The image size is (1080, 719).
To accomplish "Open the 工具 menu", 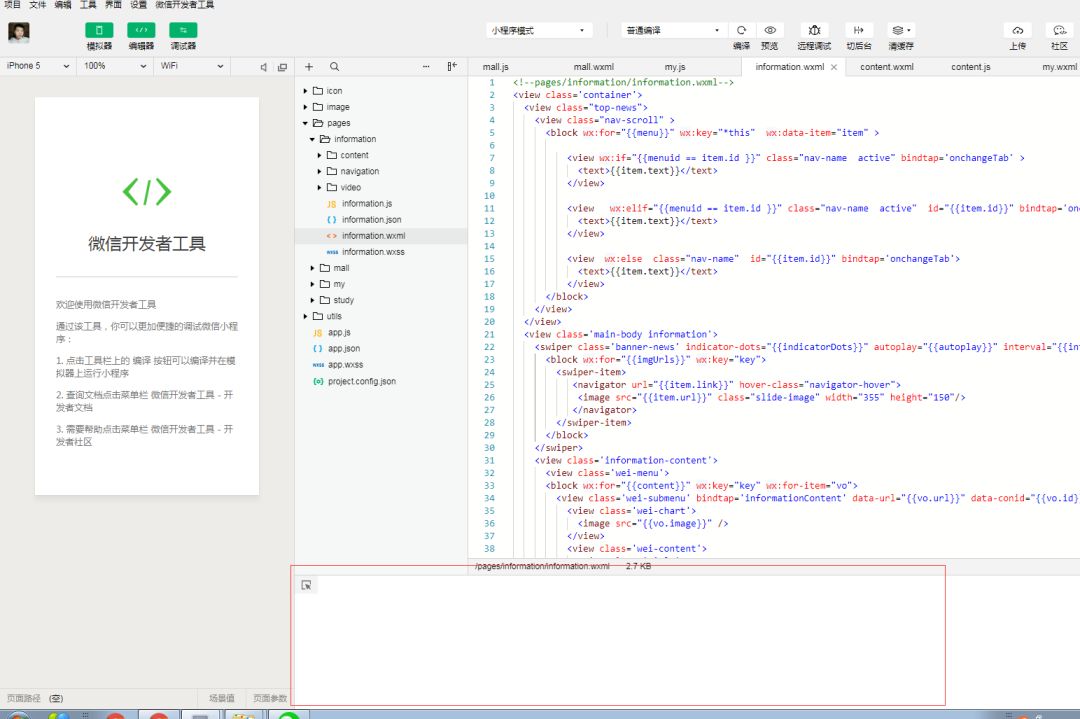I will point(88,5).
